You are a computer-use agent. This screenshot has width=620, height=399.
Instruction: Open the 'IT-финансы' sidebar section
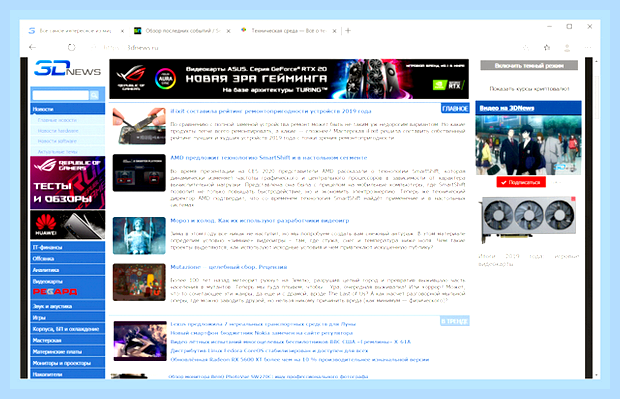point(68,247)
